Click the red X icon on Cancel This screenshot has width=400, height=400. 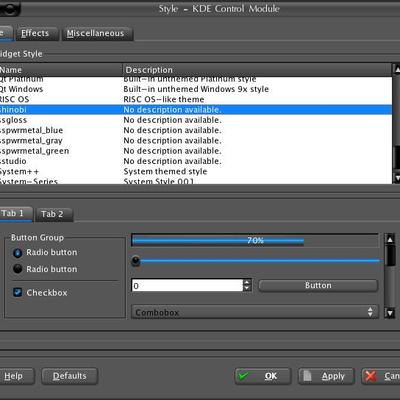(370, 376)
